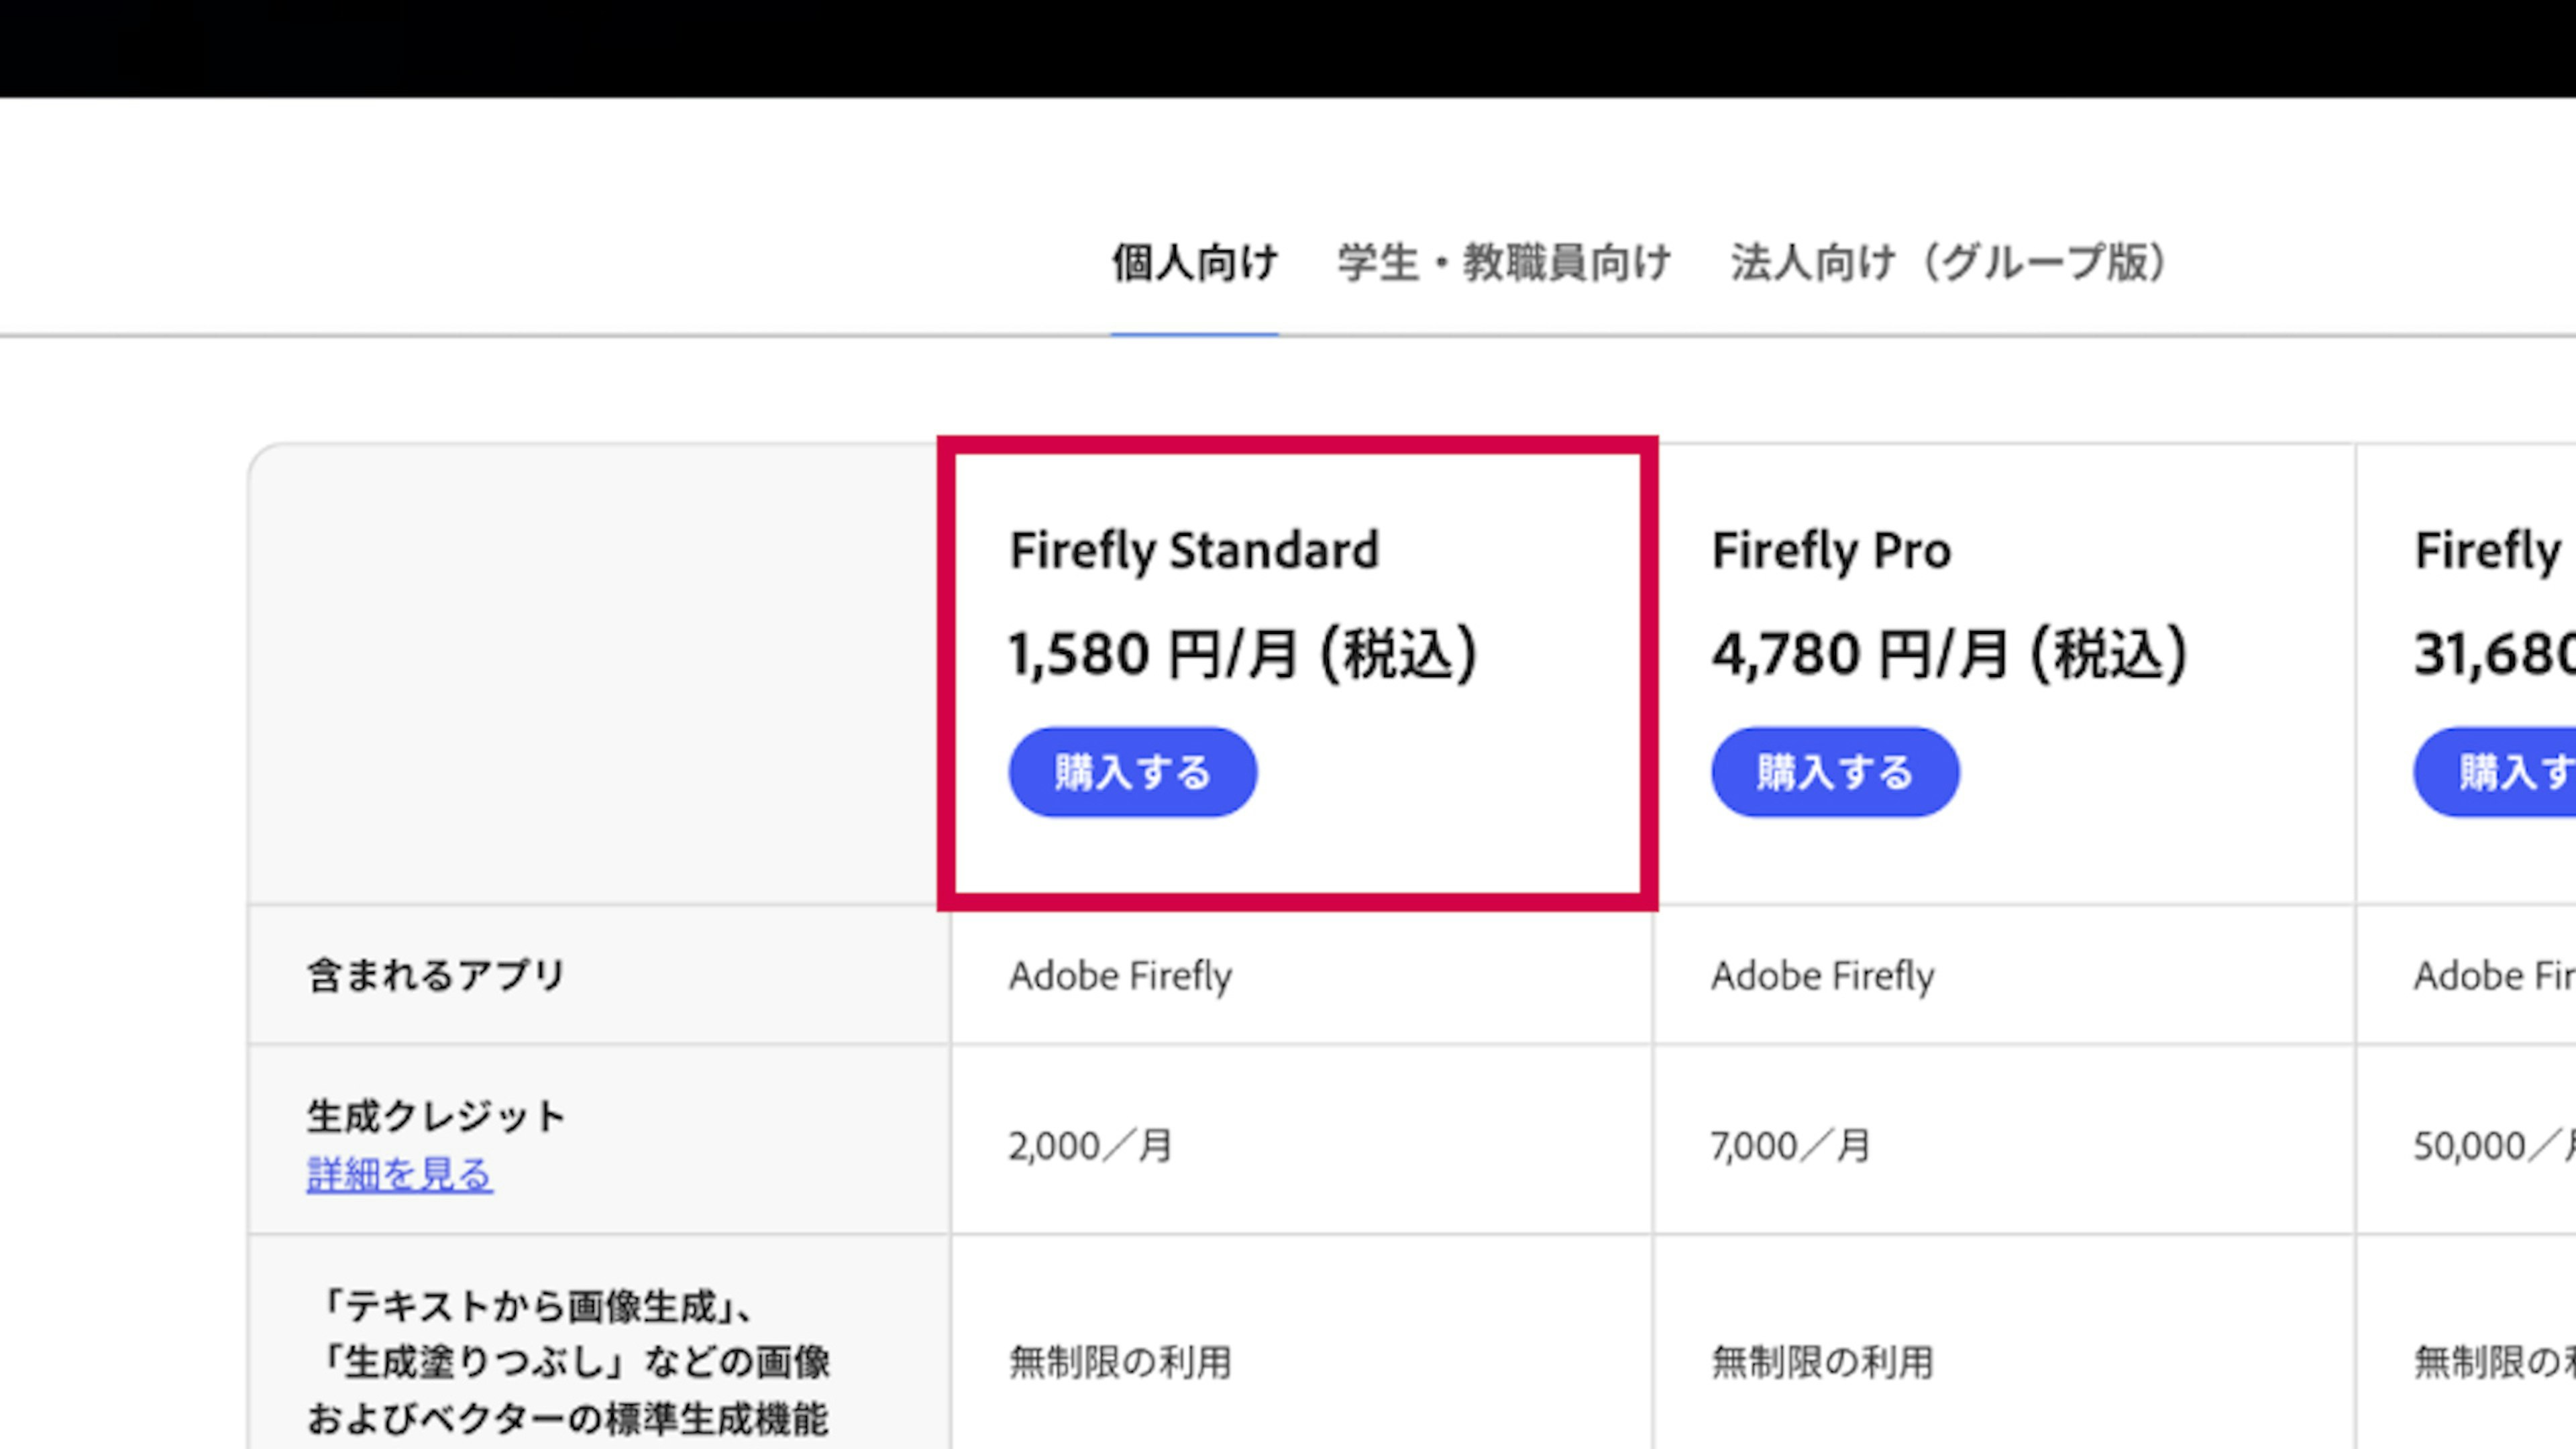Switch to the 学生・教職員向け tab
The height and width of the screenshot is (1449, 2576).
[x=1504, y=263]
